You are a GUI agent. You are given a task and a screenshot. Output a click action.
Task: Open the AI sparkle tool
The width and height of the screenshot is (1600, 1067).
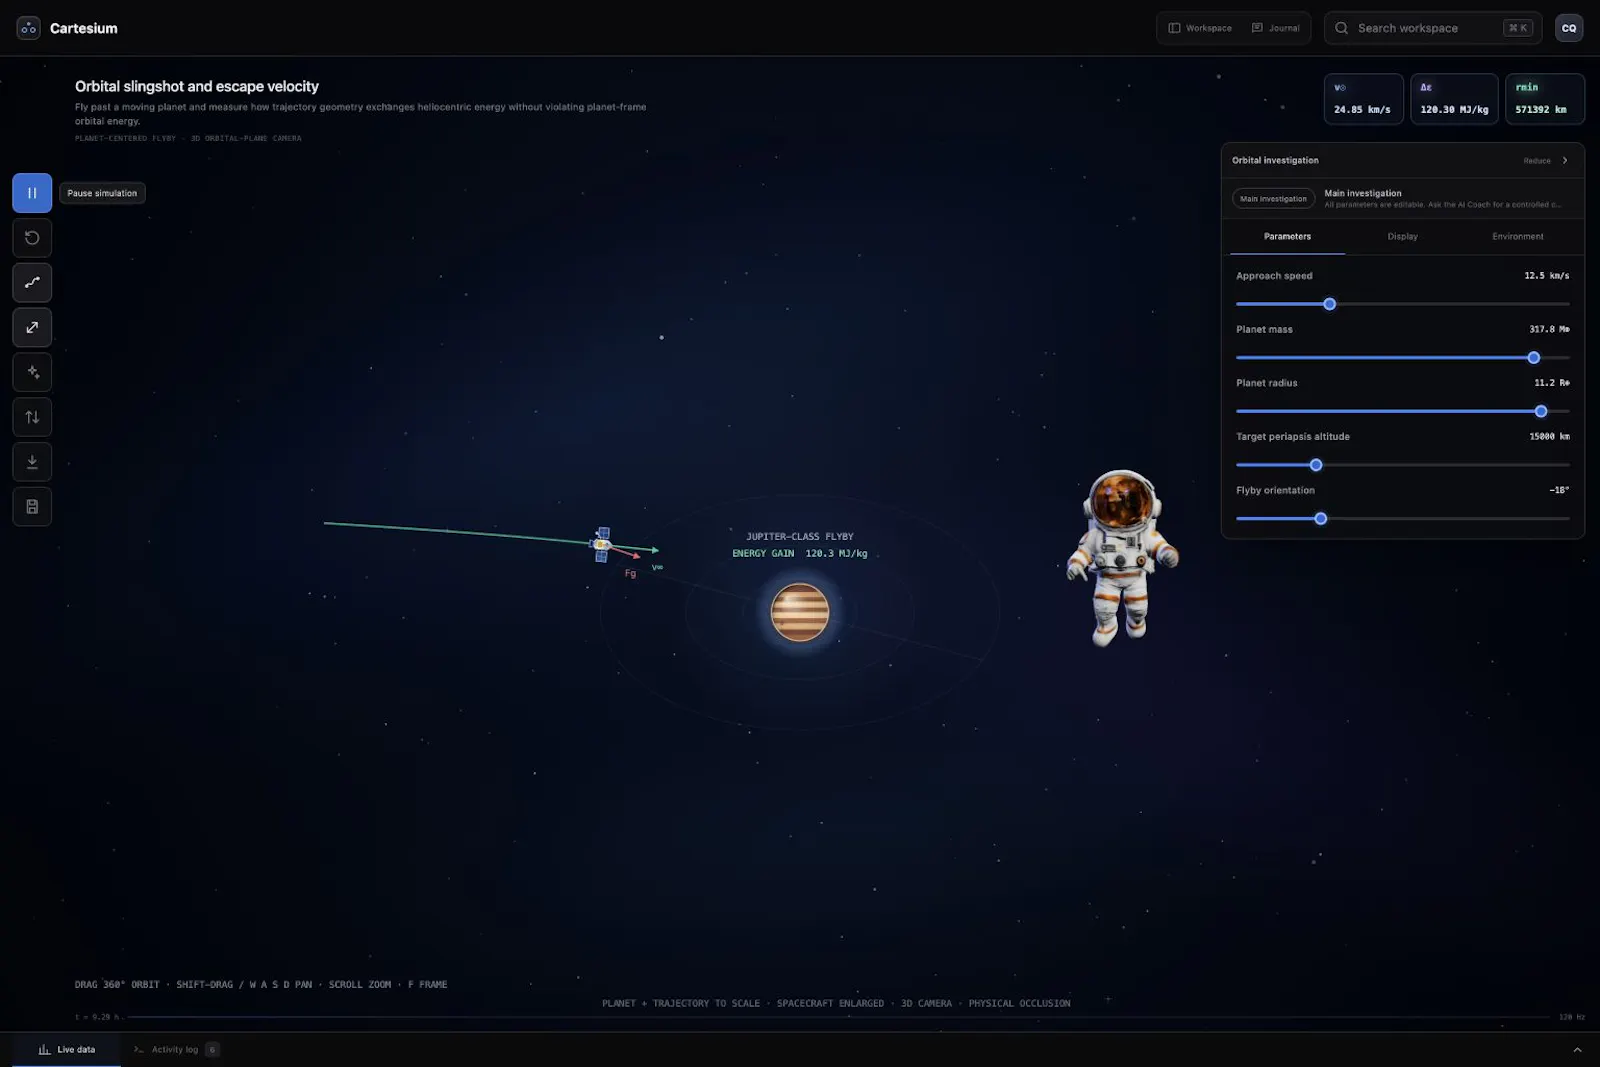click(32, 372)
